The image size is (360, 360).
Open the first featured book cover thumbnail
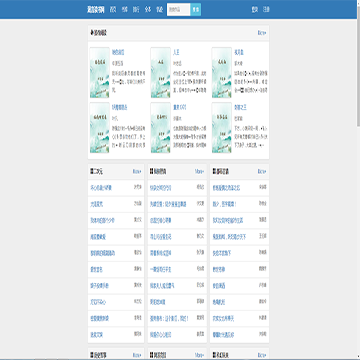click(99, 73)
